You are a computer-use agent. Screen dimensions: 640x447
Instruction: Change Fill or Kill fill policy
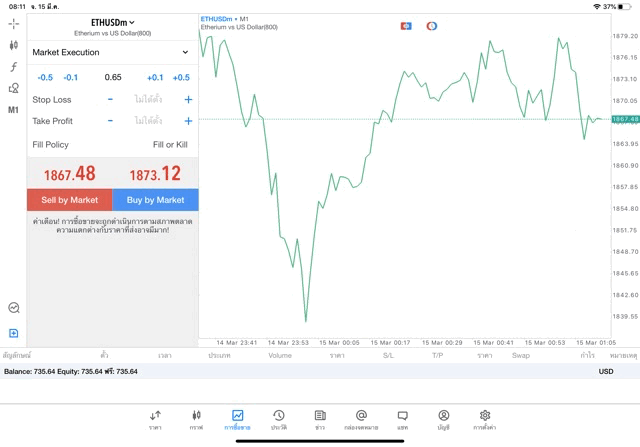[170, 145]
